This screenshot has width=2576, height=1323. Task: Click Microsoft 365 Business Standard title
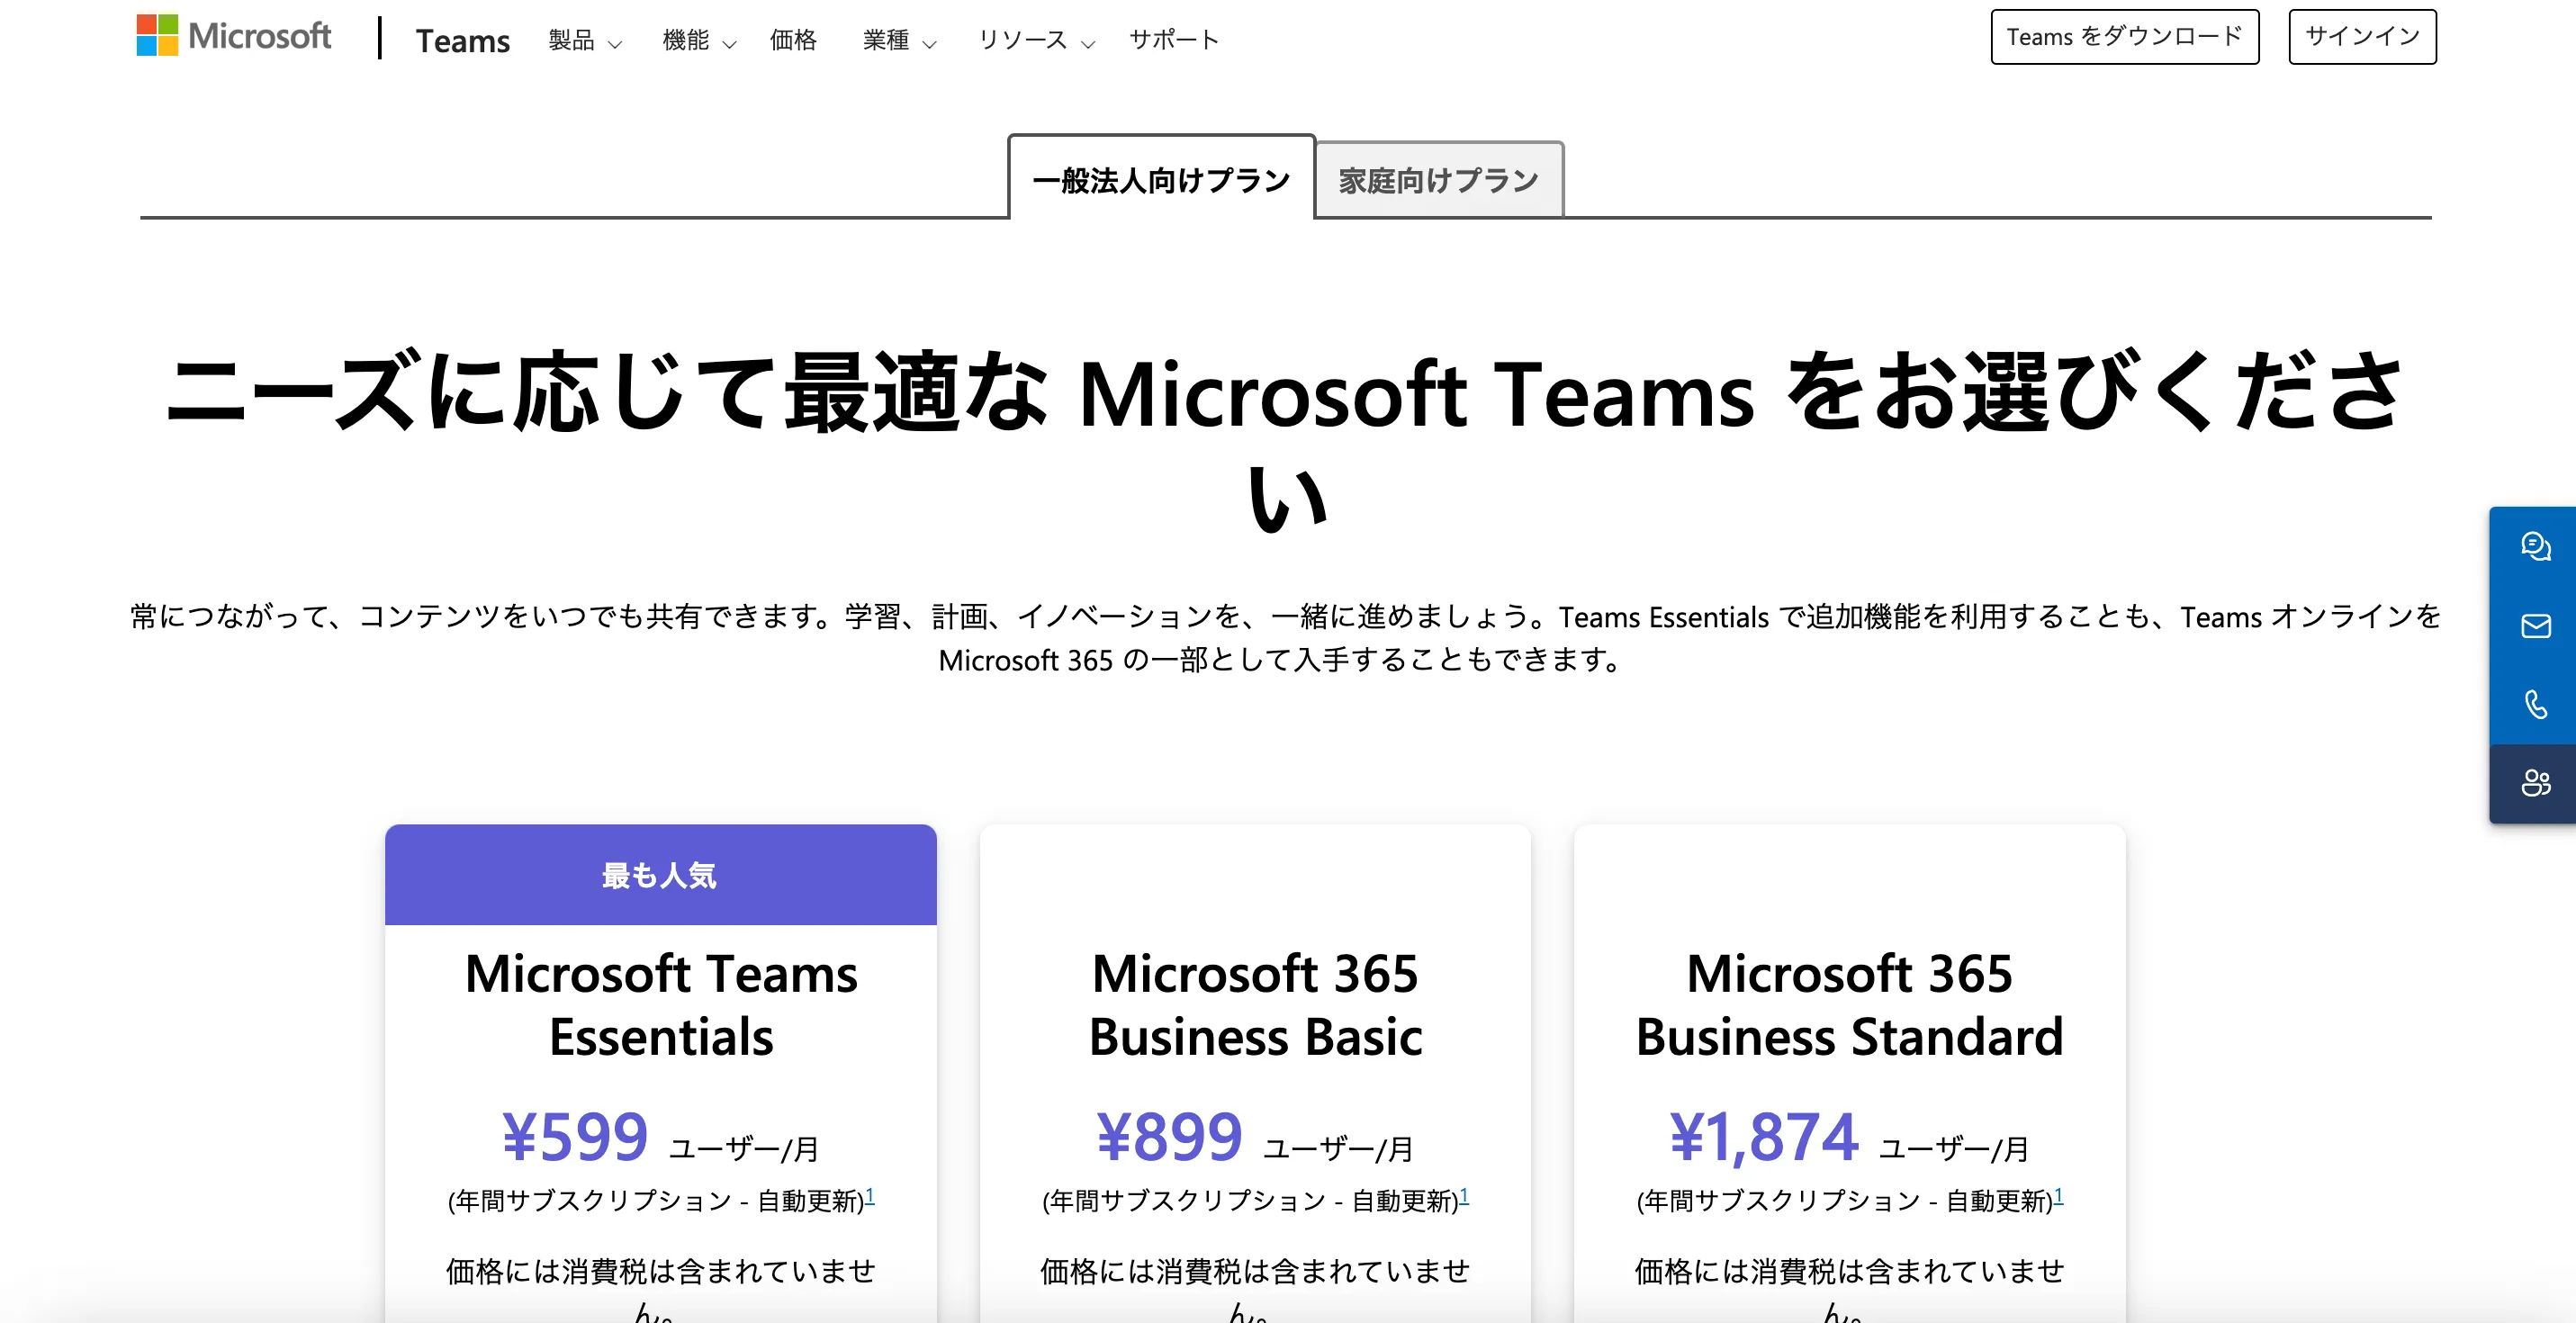click(1849, 1005)
